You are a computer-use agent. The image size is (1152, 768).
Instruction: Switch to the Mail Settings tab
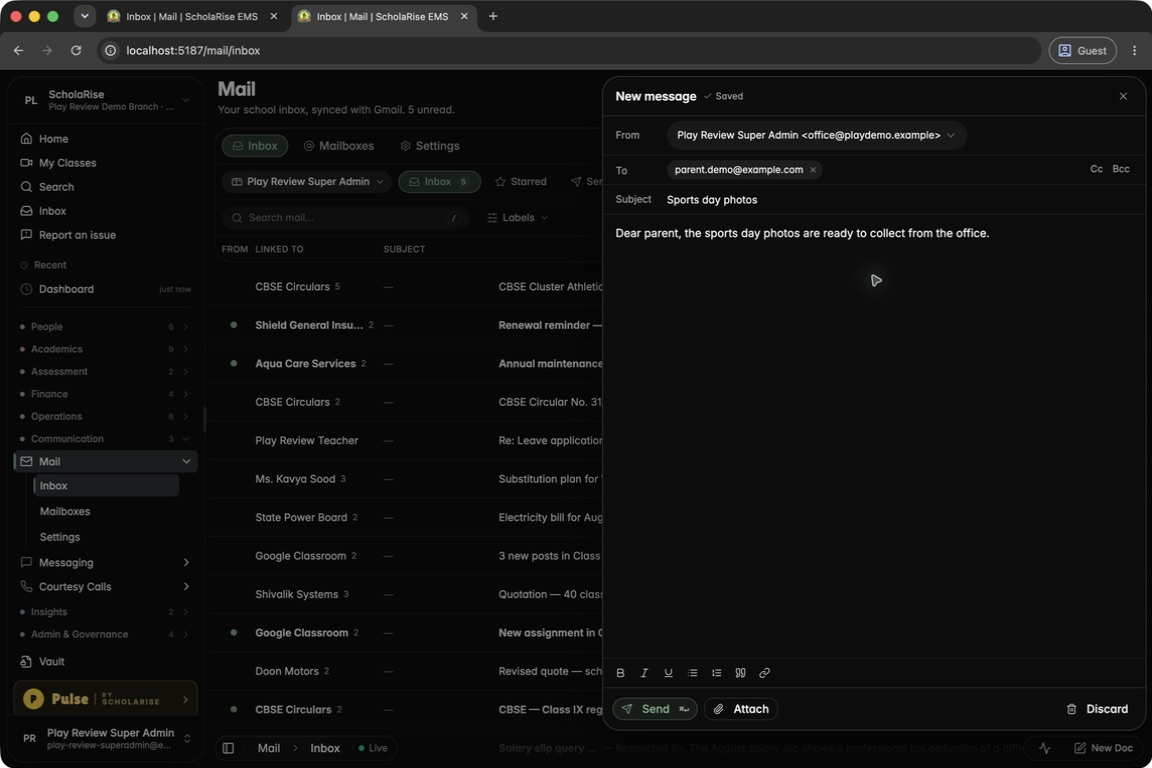(x=430, y=146)
